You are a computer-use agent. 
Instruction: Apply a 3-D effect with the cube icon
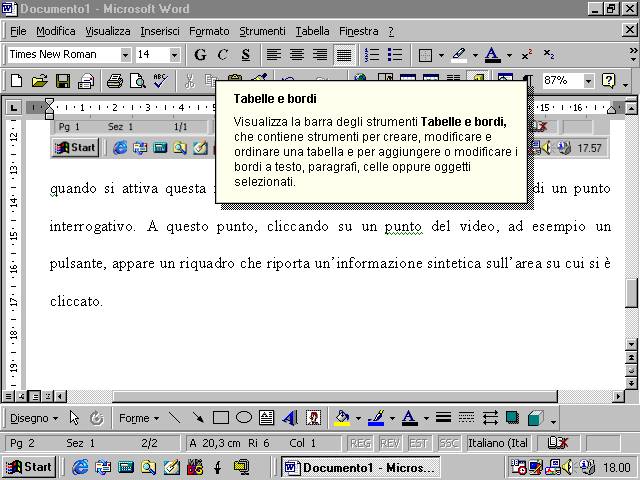(x=535, y=418)
